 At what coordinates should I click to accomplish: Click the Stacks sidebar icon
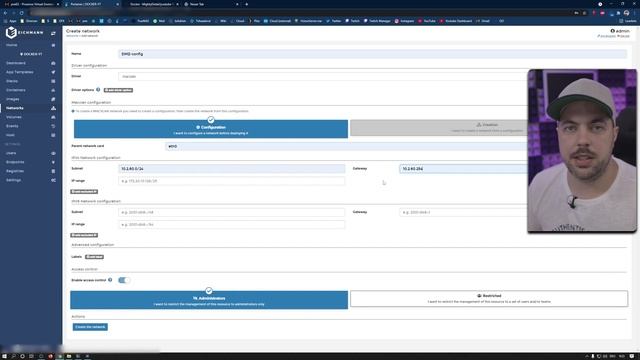tap(53, 81)
